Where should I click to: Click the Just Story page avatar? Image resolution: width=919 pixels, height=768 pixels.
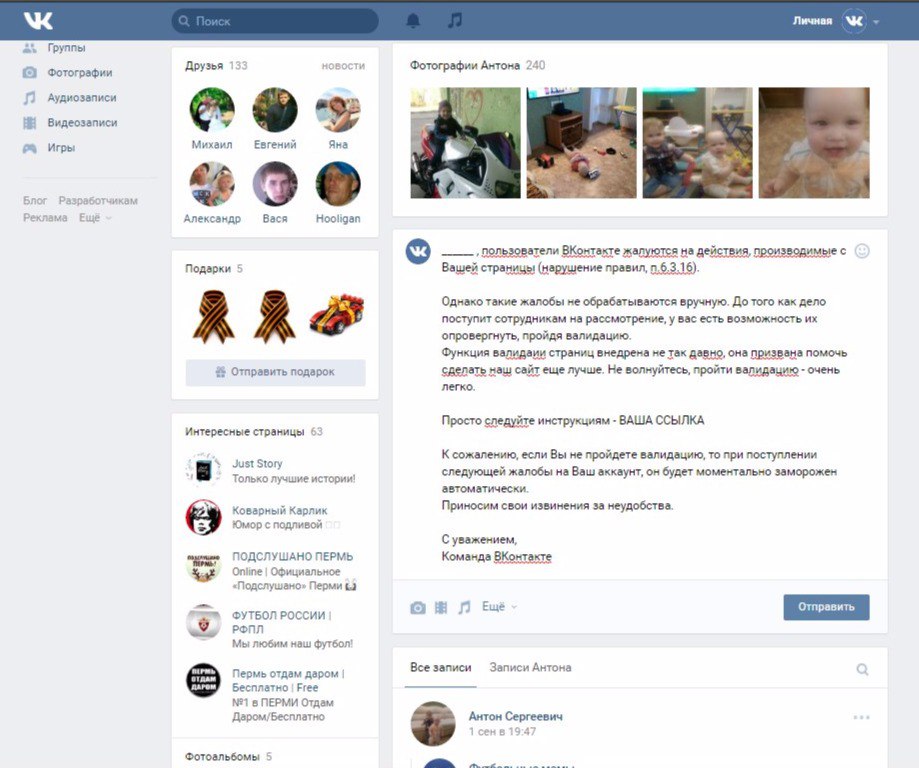tap(203, 470)
